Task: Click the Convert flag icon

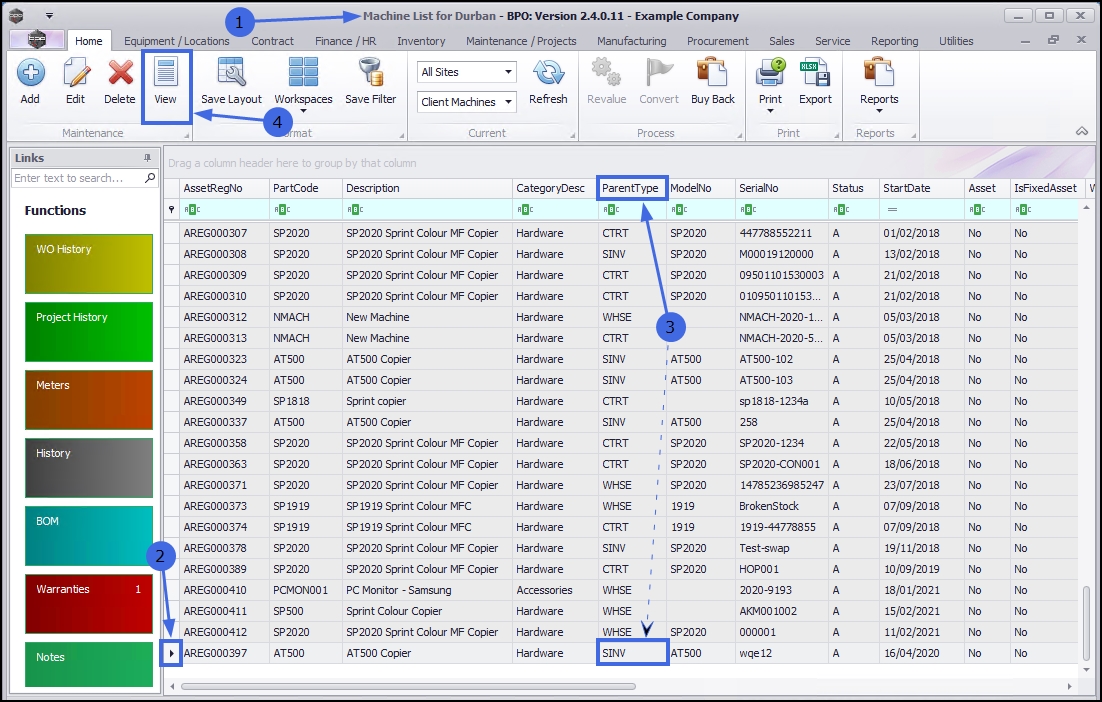Action: click(x=659, y=72)
